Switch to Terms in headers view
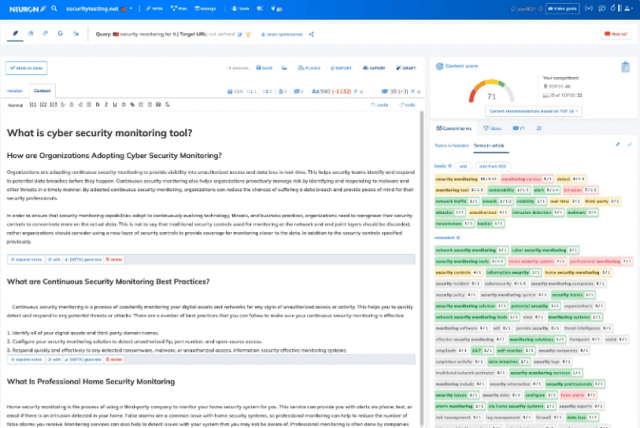The image size is (640, 428). click(x=452, y=145)
